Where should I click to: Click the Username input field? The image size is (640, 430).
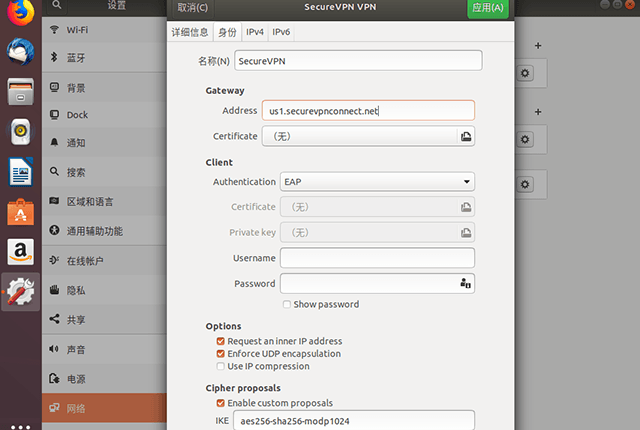pos(377,258)
